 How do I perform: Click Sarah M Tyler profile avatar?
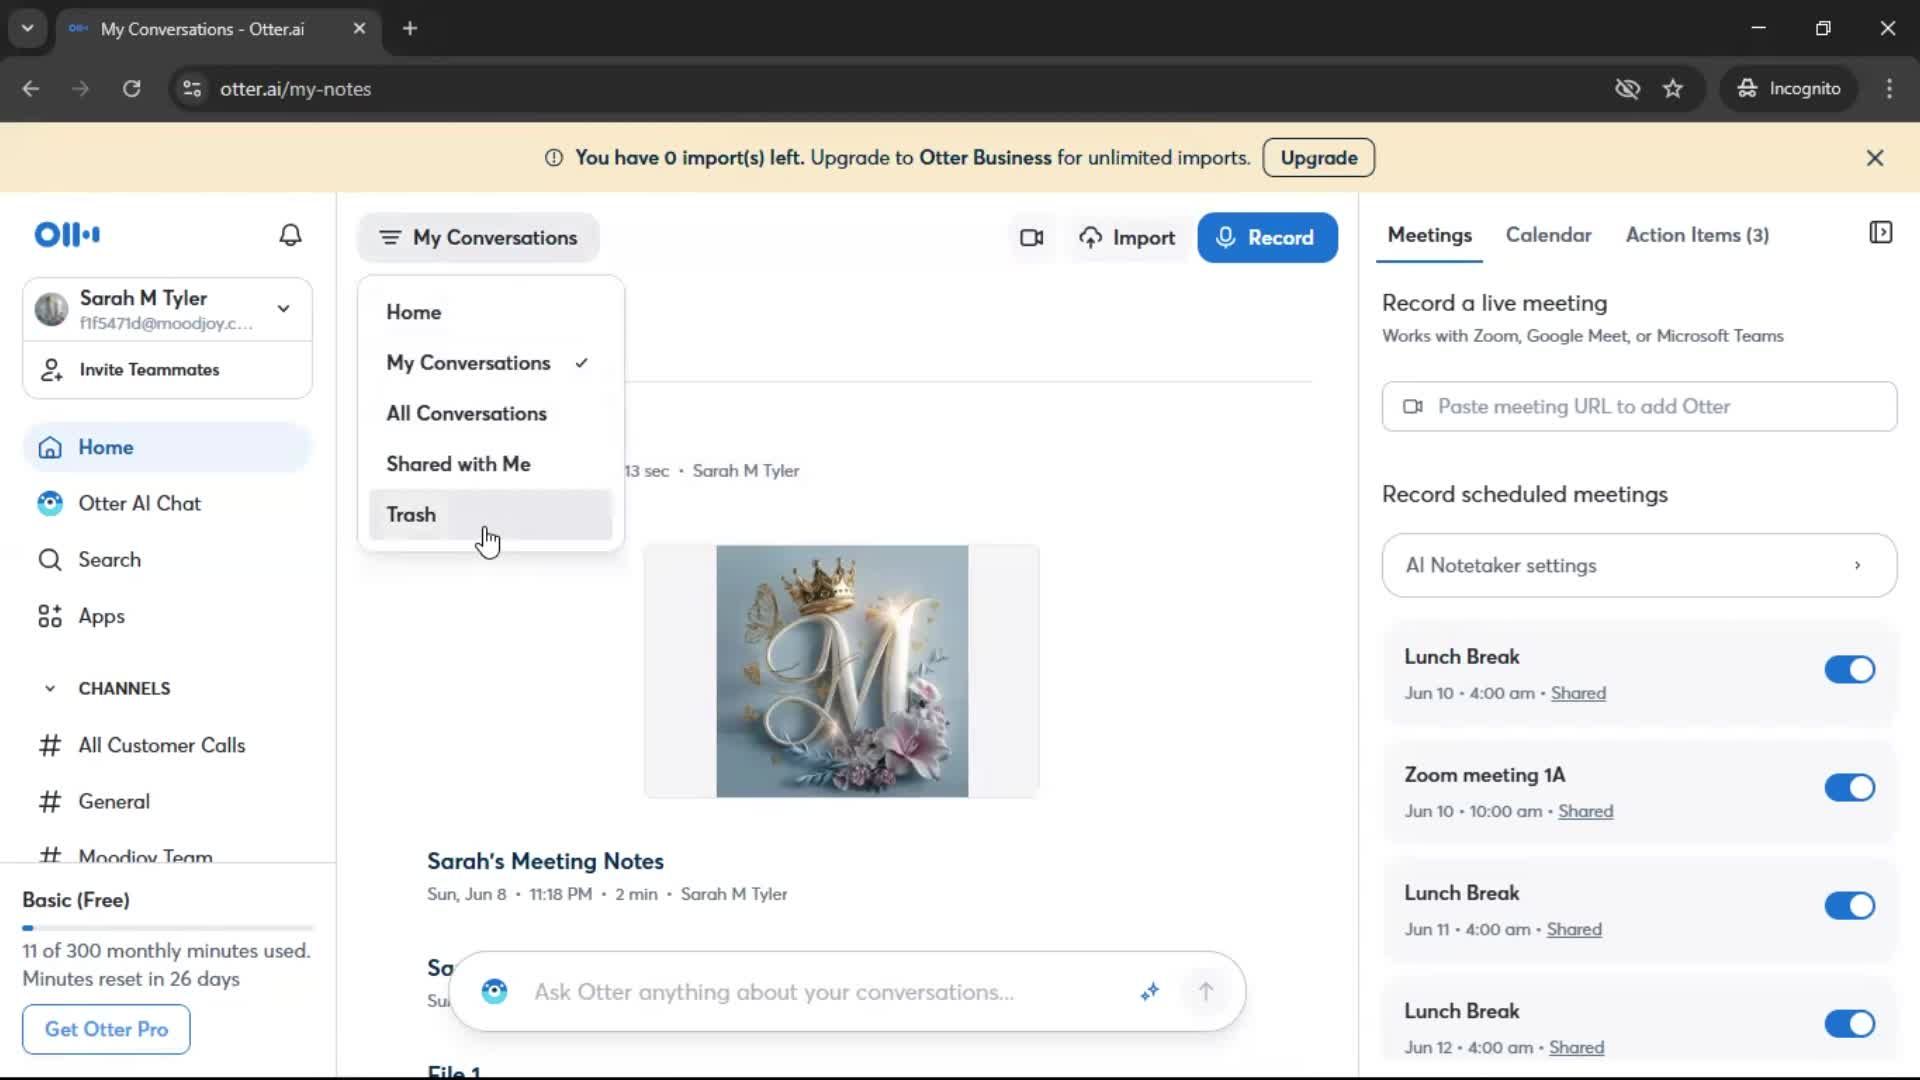[51, 309]
